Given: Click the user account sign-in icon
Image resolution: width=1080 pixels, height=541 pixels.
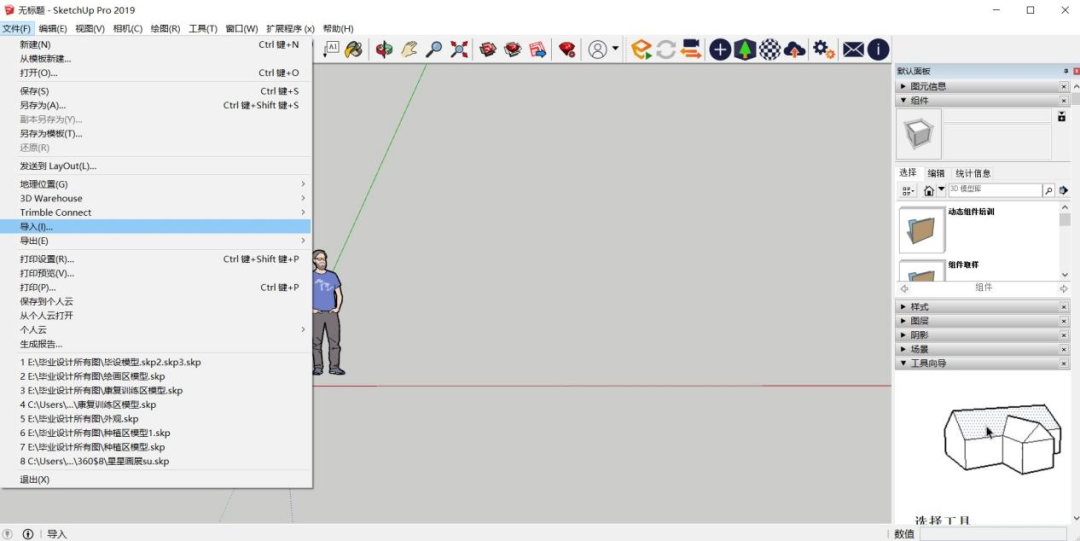Looking at the screenshot, I should pos(598,49).
